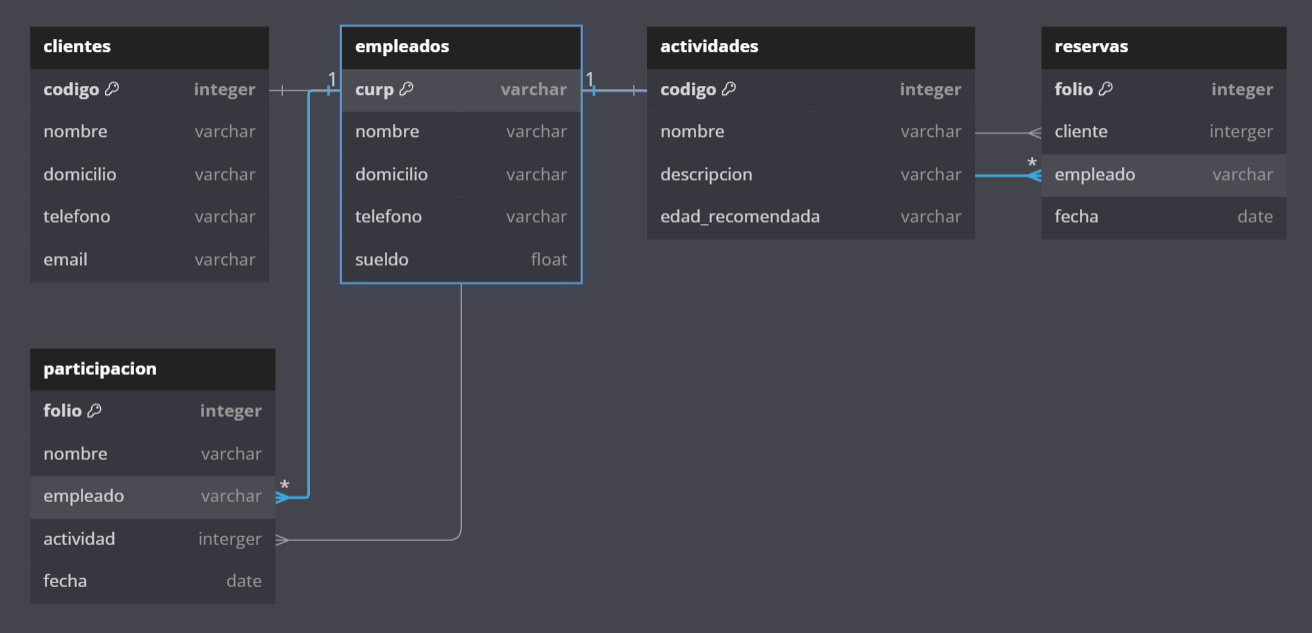The image size is (1312, 633).
Task: Click the key icon beside clientes codigo
Action: (112, 89)
